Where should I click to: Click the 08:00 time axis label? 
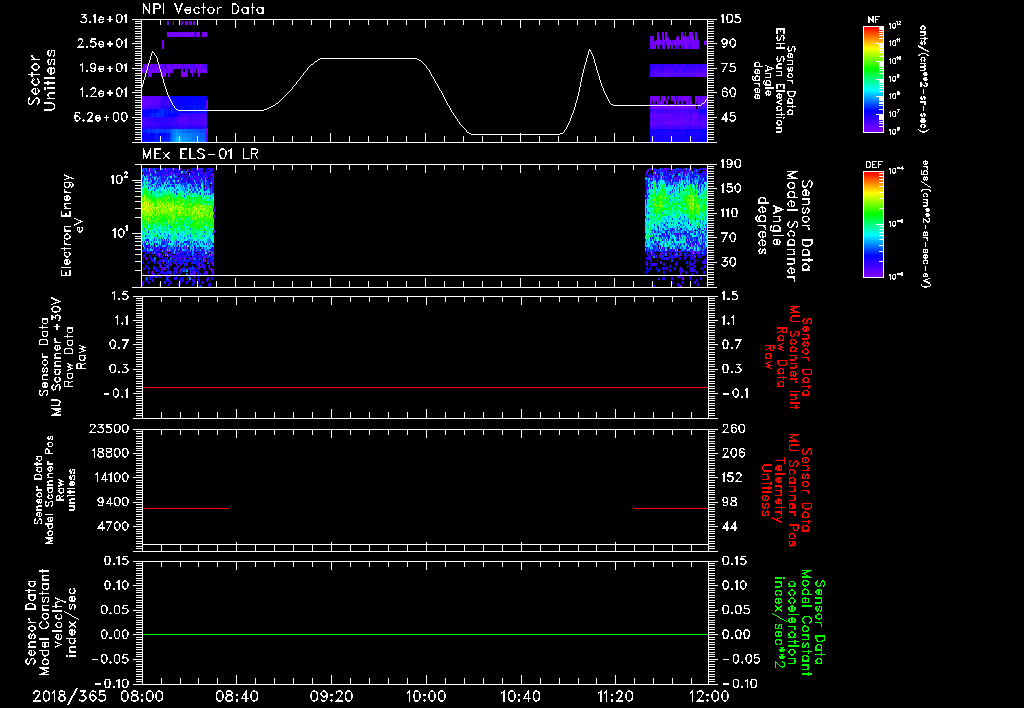click(142, 696)
